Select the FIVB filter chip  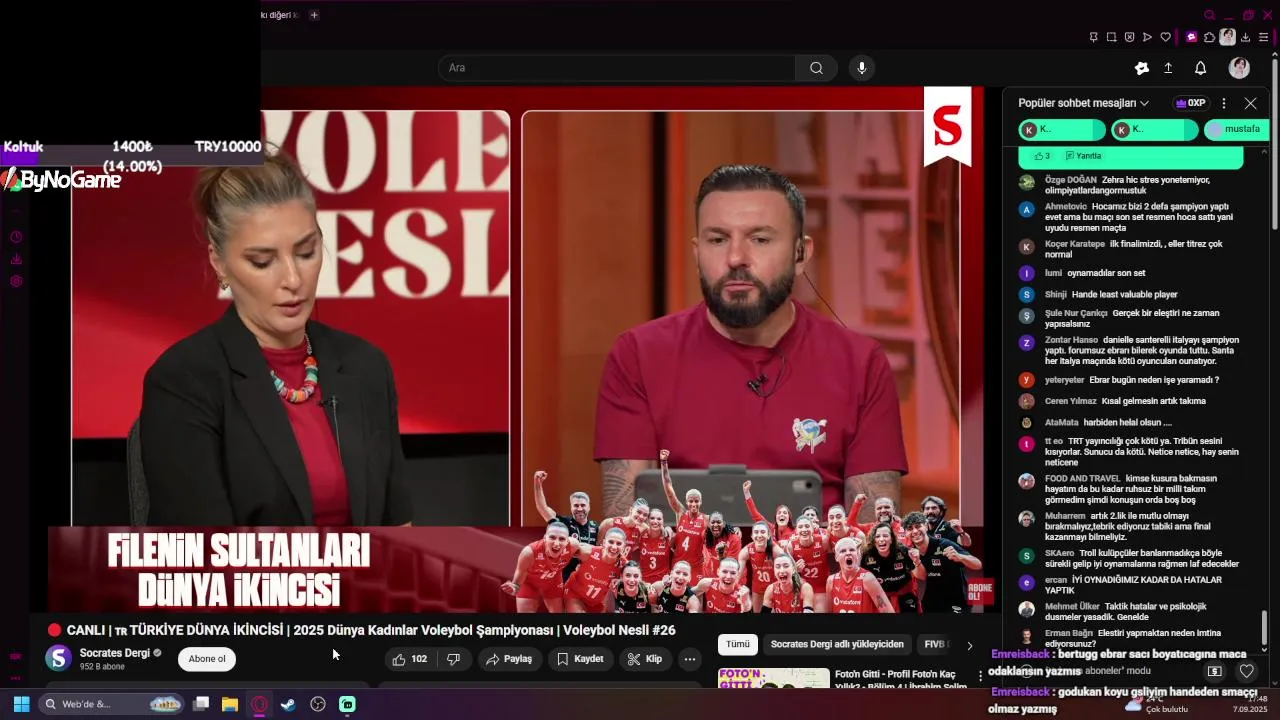935,645
